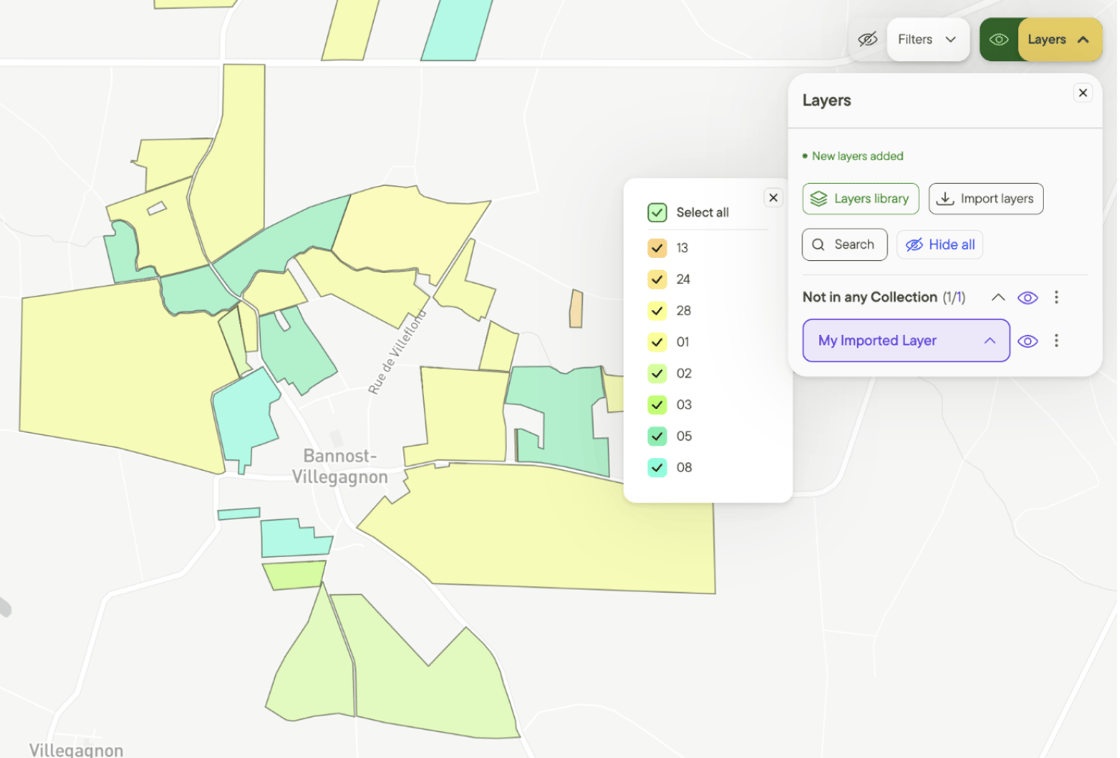The image size is (1120, 758).
Task: Toggle eye icon for Not in any Collection
Action: point(1028,297)
